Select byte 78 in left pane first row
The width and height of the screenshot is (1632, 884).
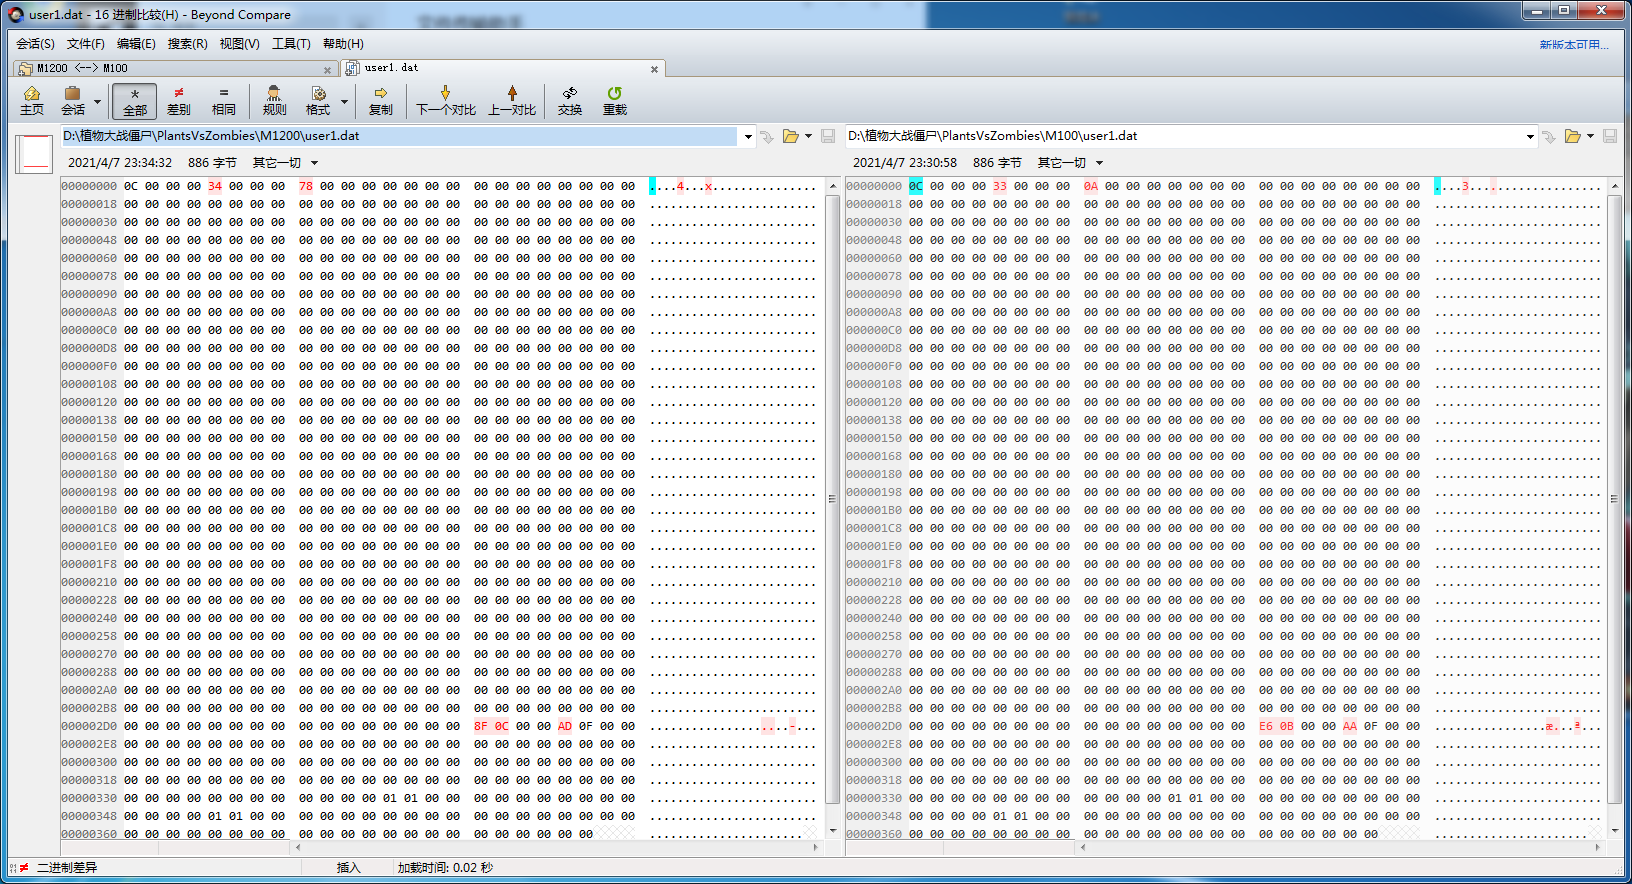click(306, 186)
